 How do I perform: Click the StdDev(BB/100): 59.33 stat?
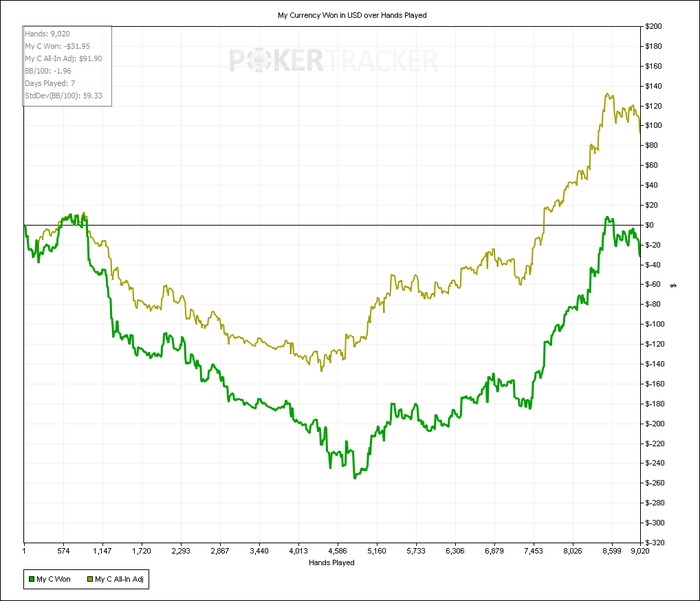pyautogui.click(x=63, y=96)
